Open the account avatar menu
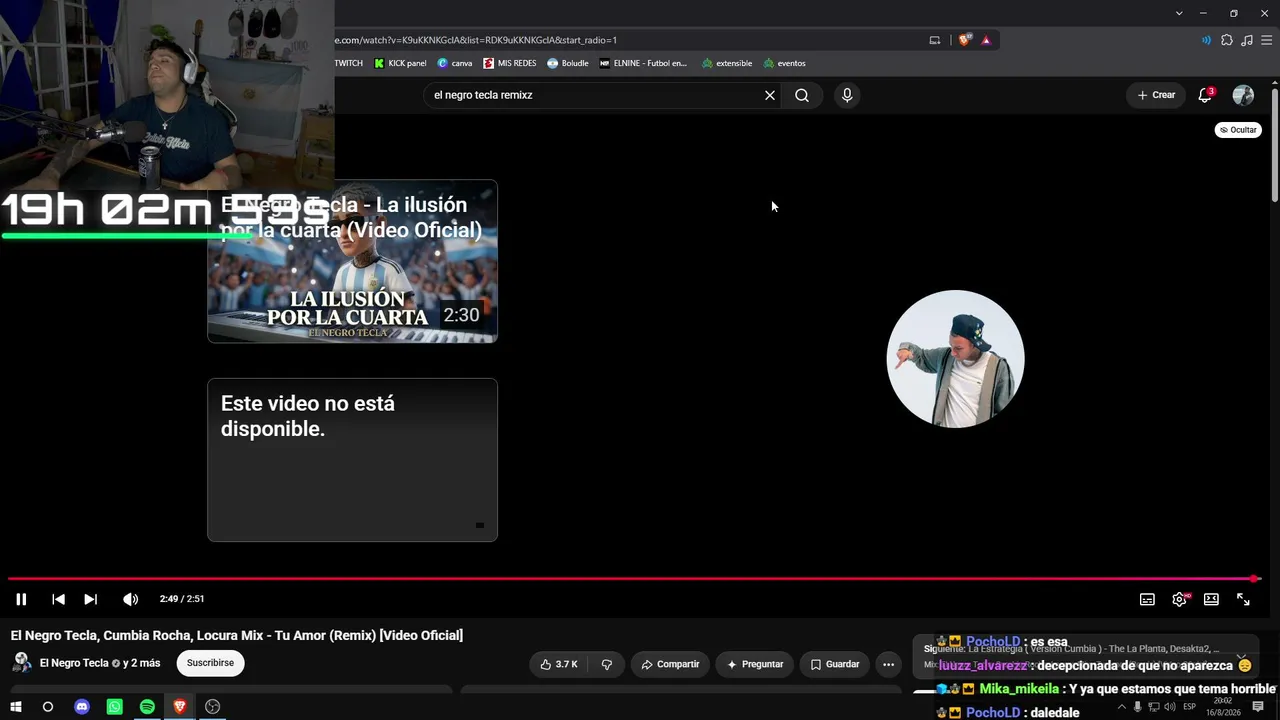The width and height of the screenshot is (1280, 720). 1243,95
